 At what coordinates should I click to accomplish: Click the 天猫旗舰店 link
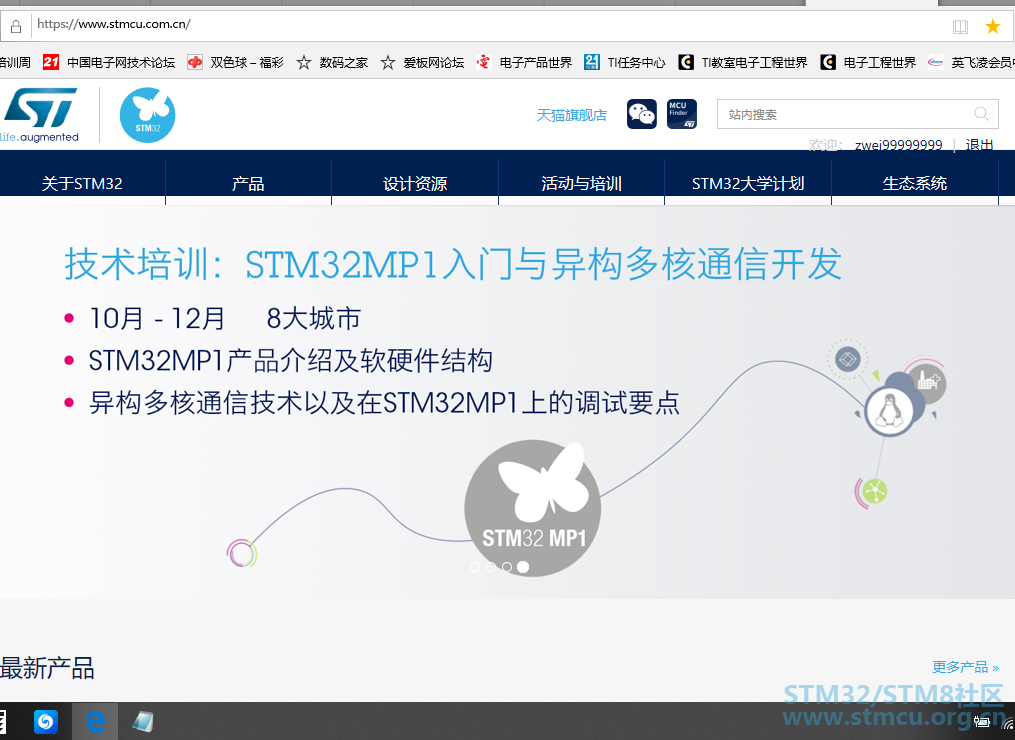click(x=572, y=115)
